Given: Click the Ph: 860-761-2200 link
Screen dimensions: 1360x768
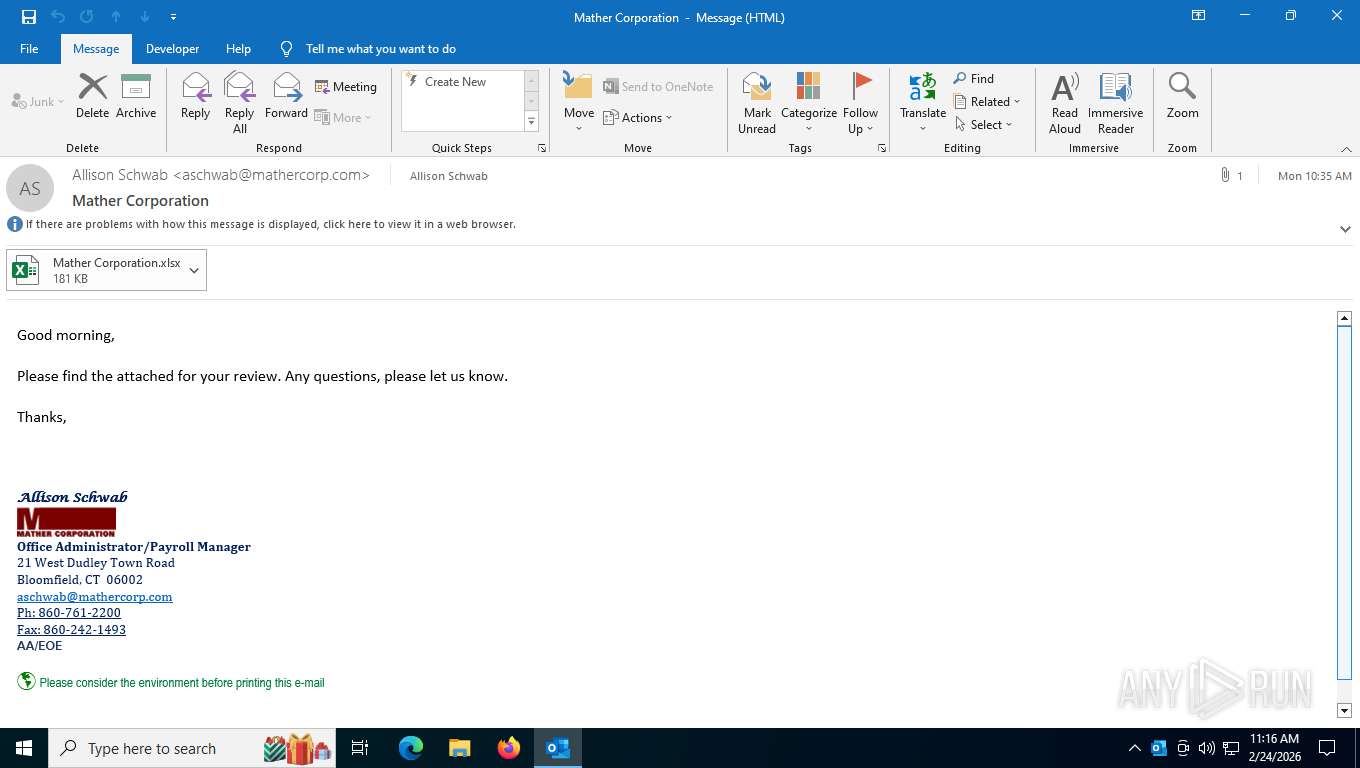Looking at the screenshot, I should [69, 613].
